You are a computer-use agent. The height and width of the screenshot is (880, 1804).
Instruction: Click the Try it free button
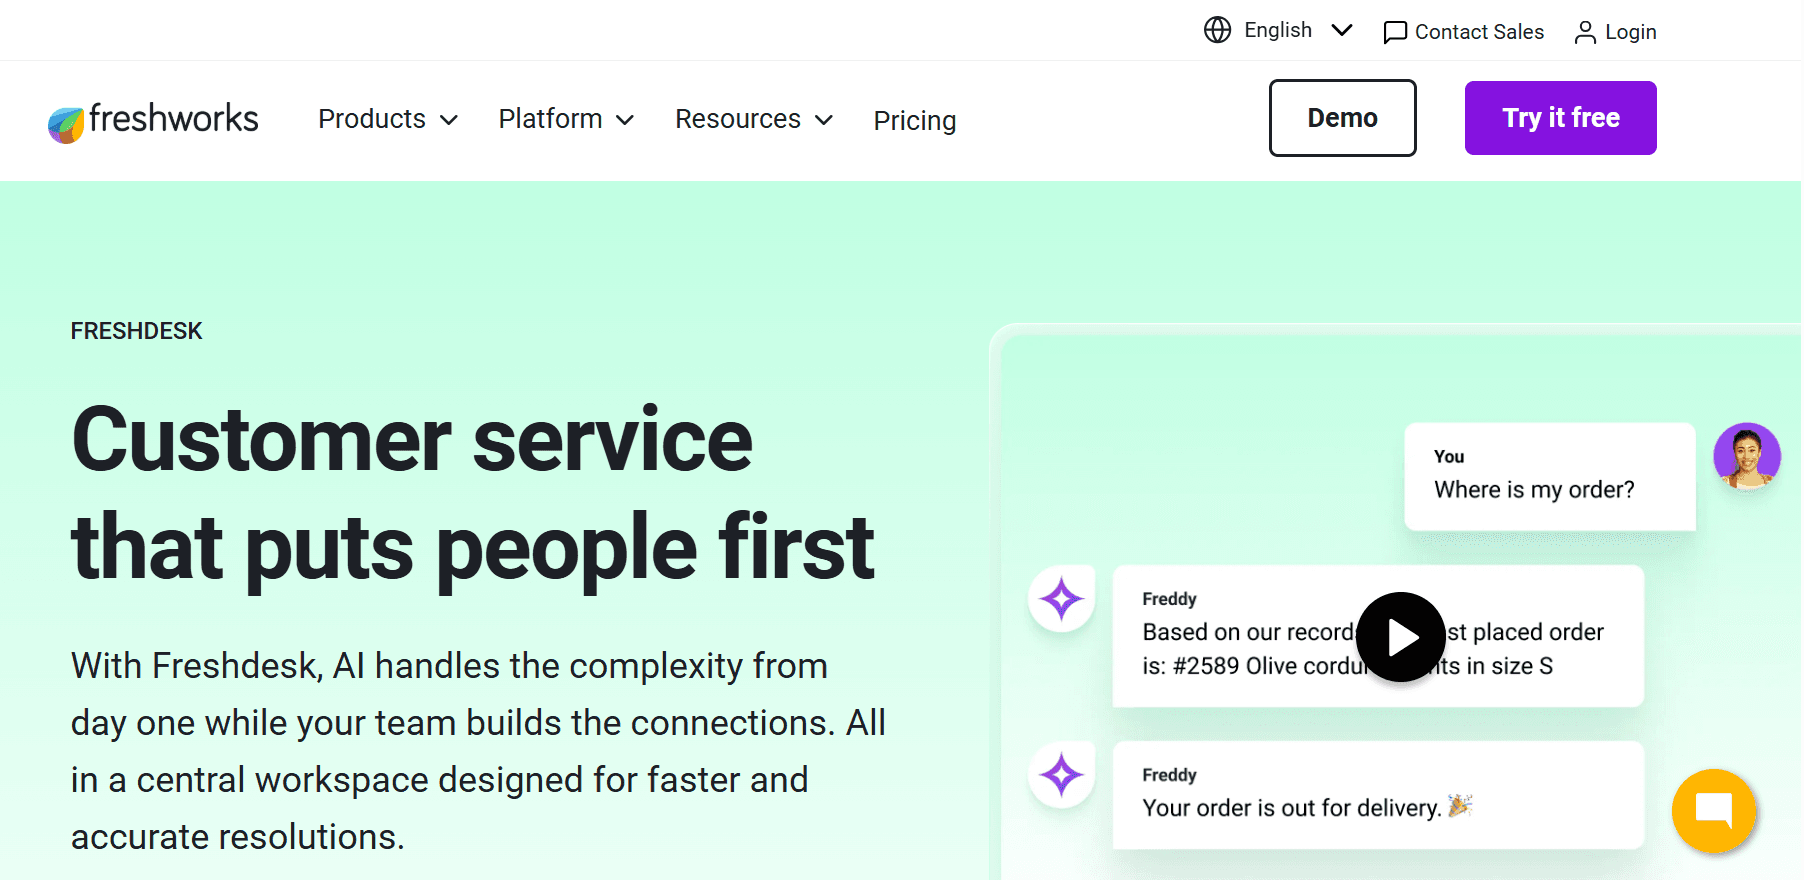(1560, 118)
